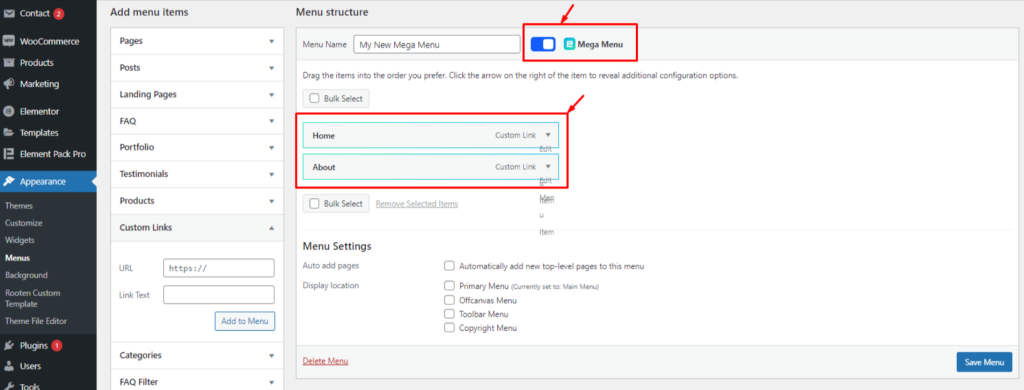
Task: Check the upper Bulk Select checkbox
Action: (x=314, y=99)
